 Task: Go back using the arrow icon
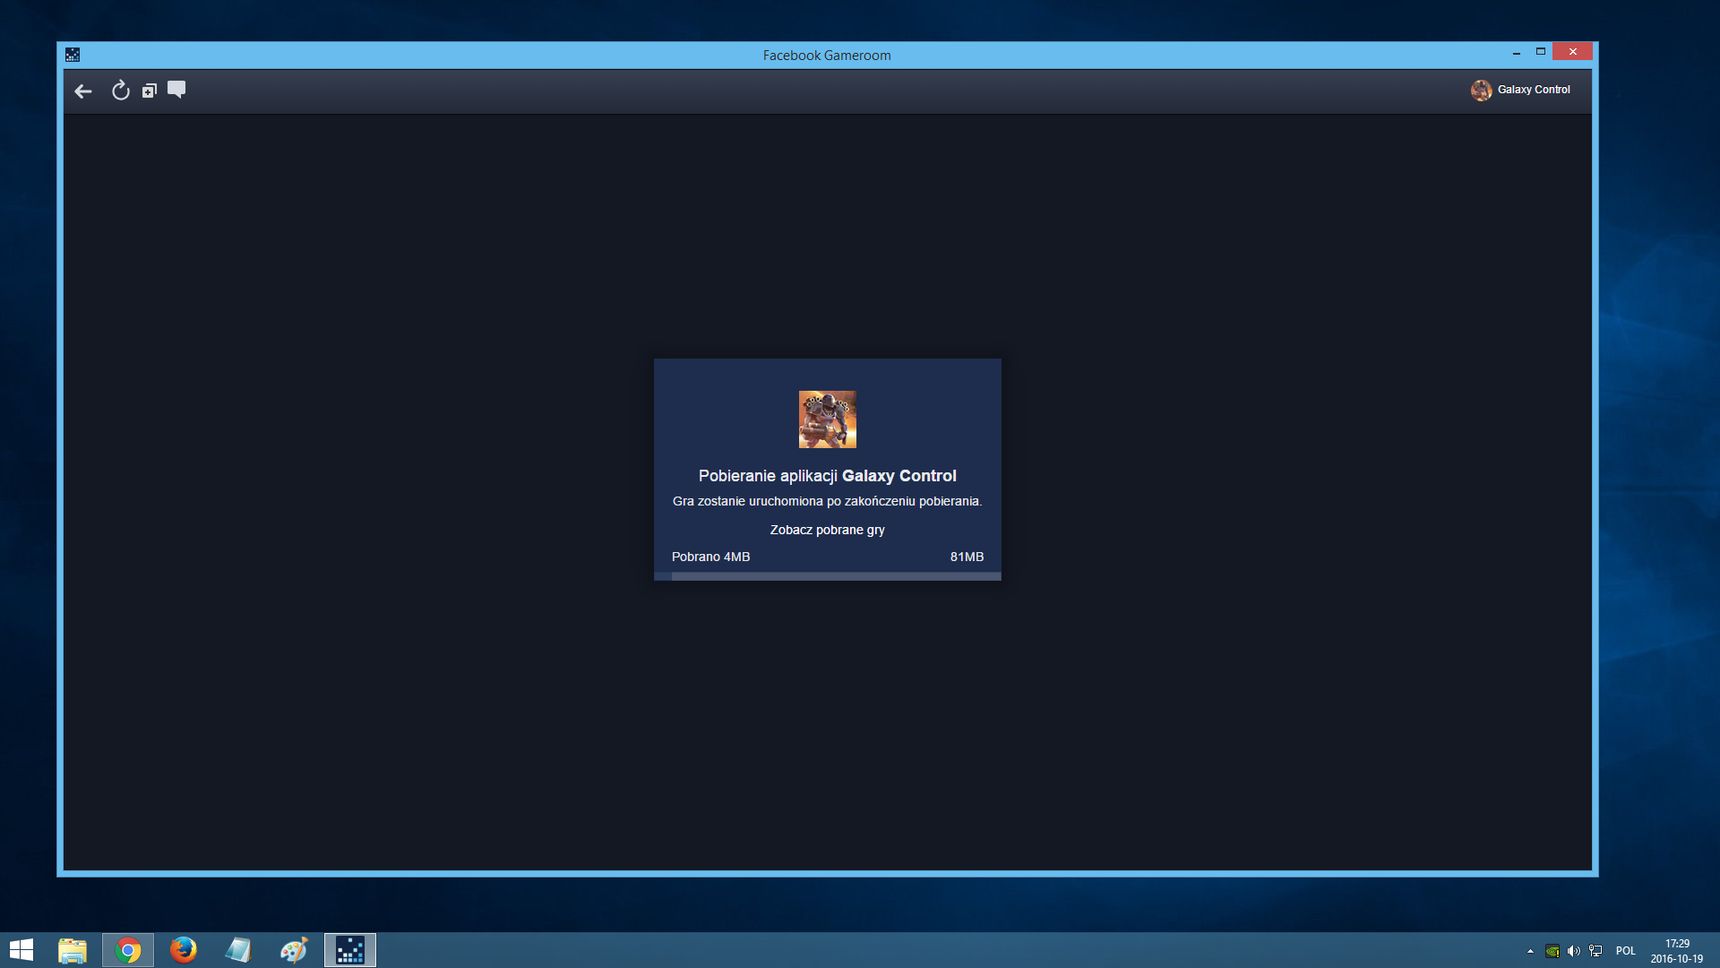tap(83, 91)
